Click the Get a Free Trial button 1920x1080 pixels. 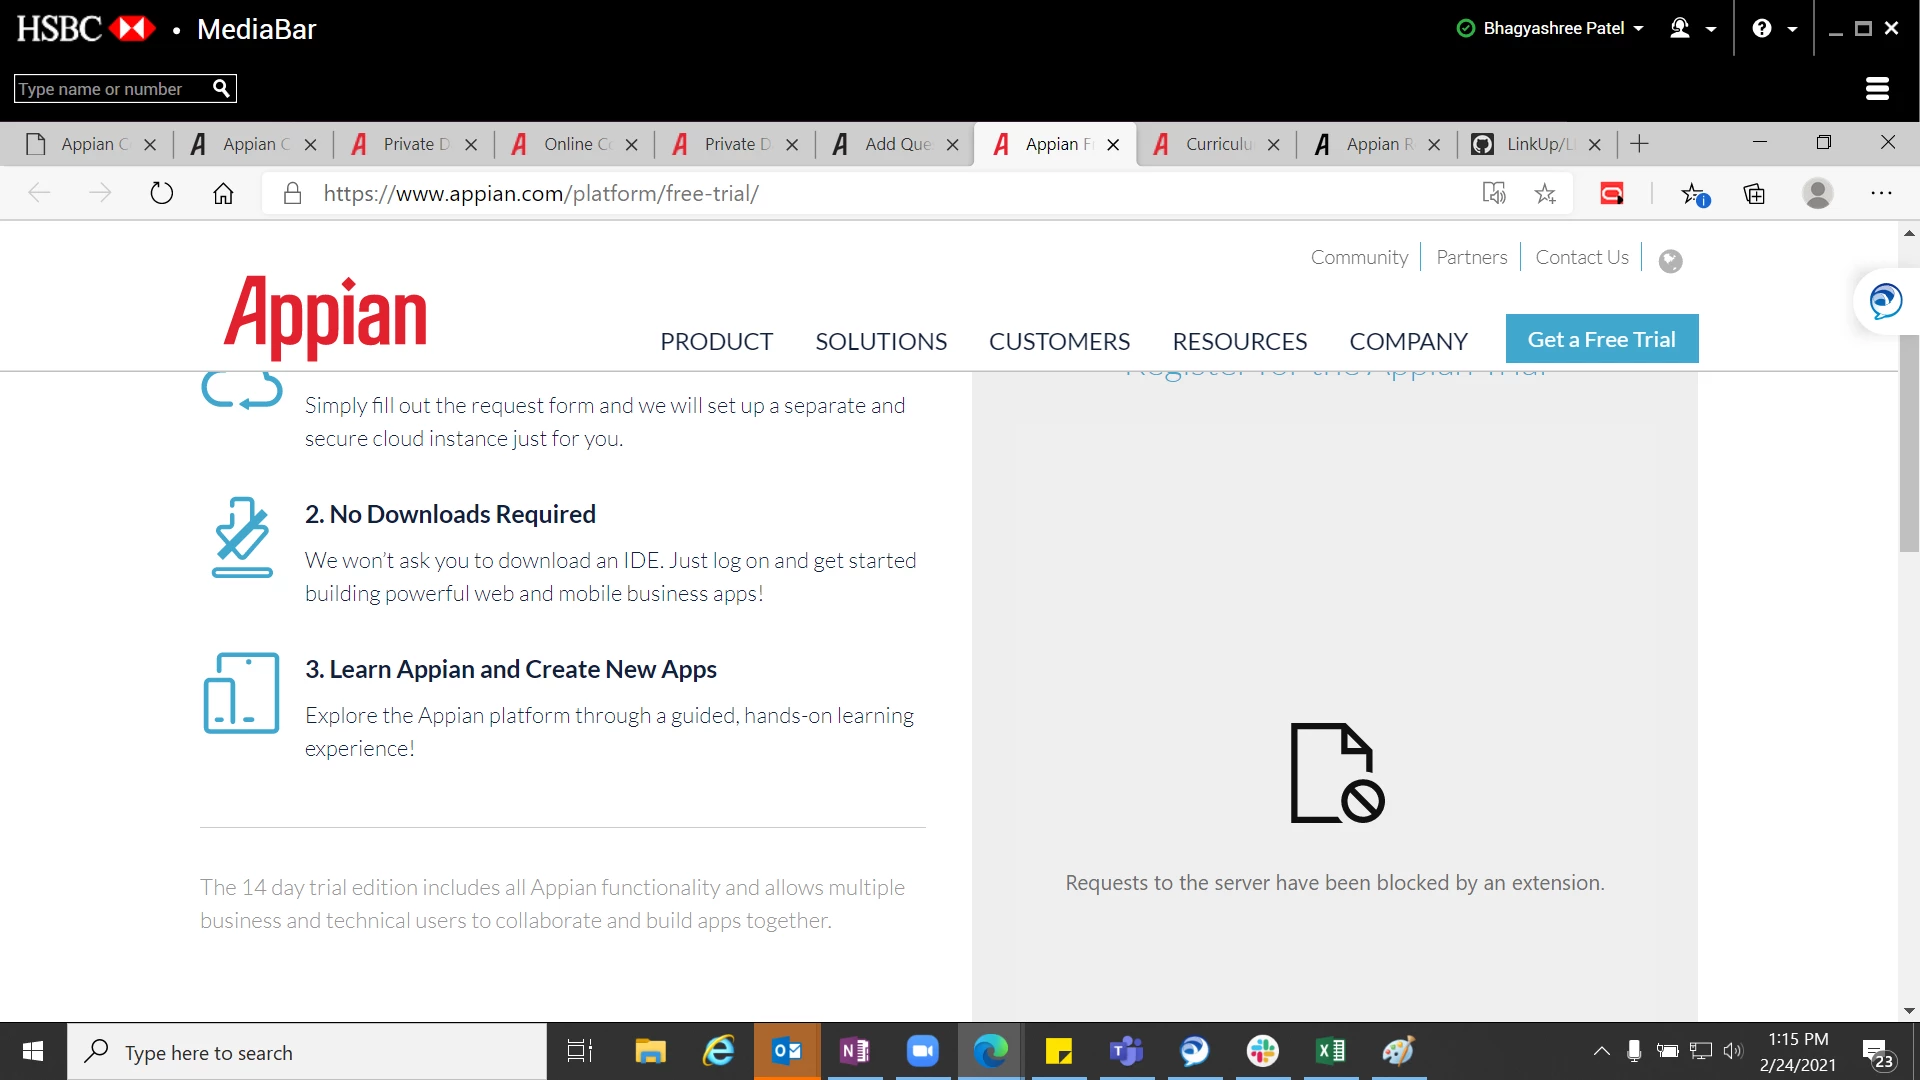pyautogui.click(x=1602, y=339)
